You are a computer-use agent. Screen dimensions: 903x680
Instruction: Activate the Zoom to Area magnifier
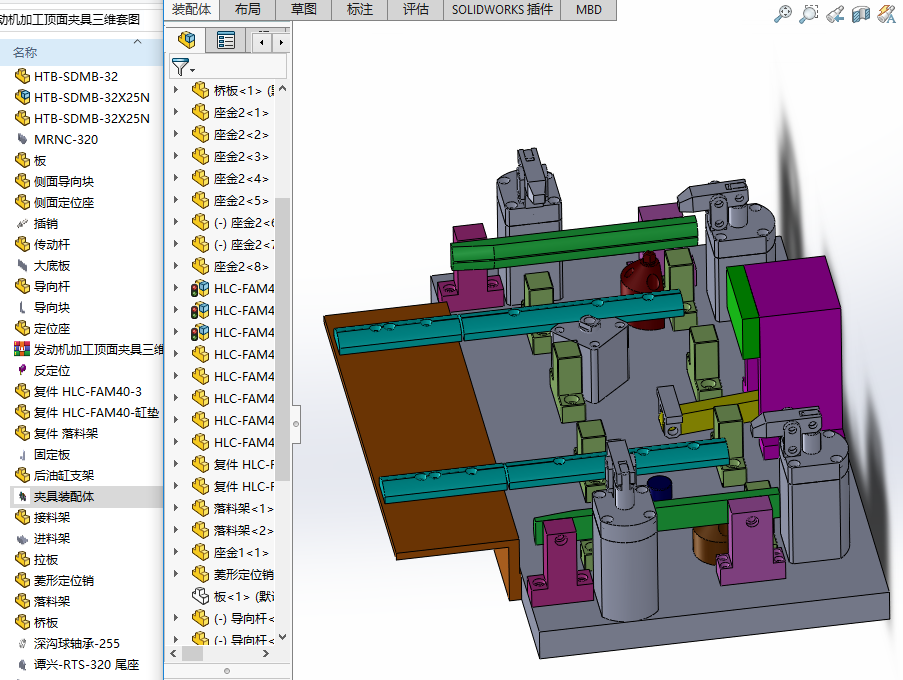tap(809, 14)
